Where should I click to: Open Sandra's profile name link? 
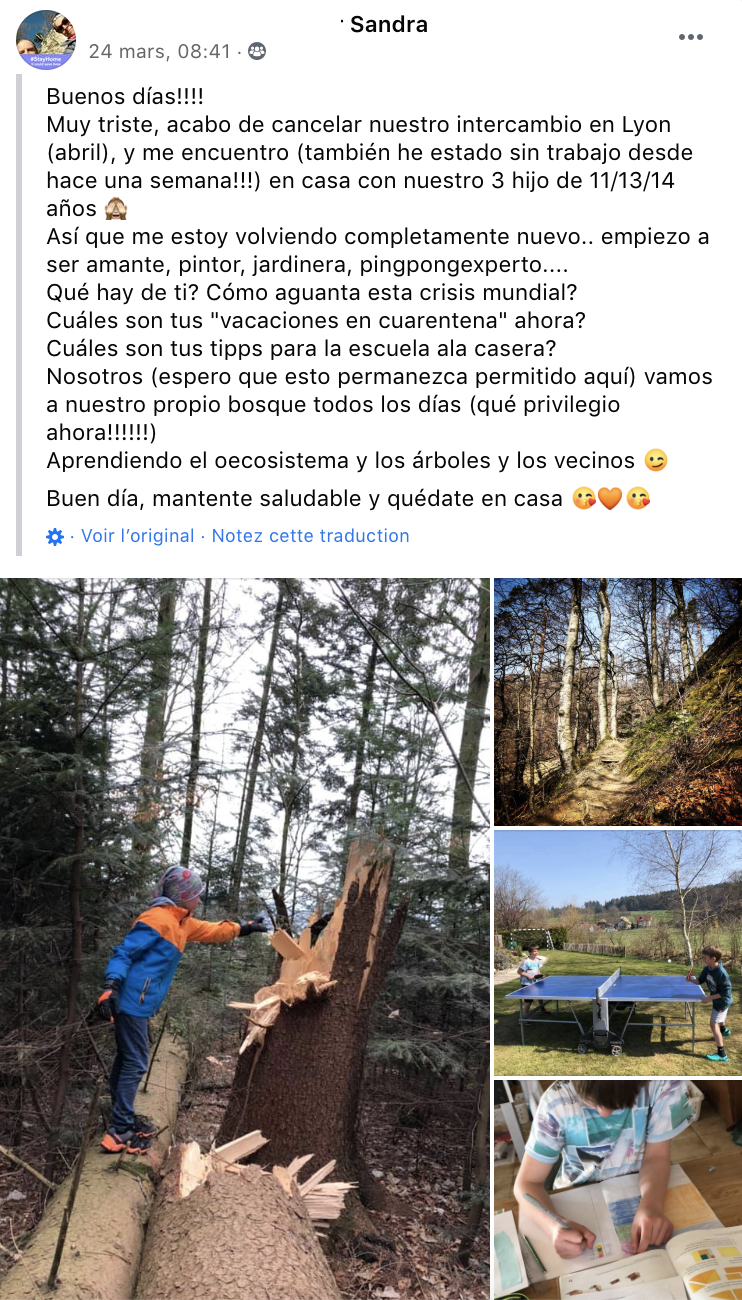pos(389,25)
